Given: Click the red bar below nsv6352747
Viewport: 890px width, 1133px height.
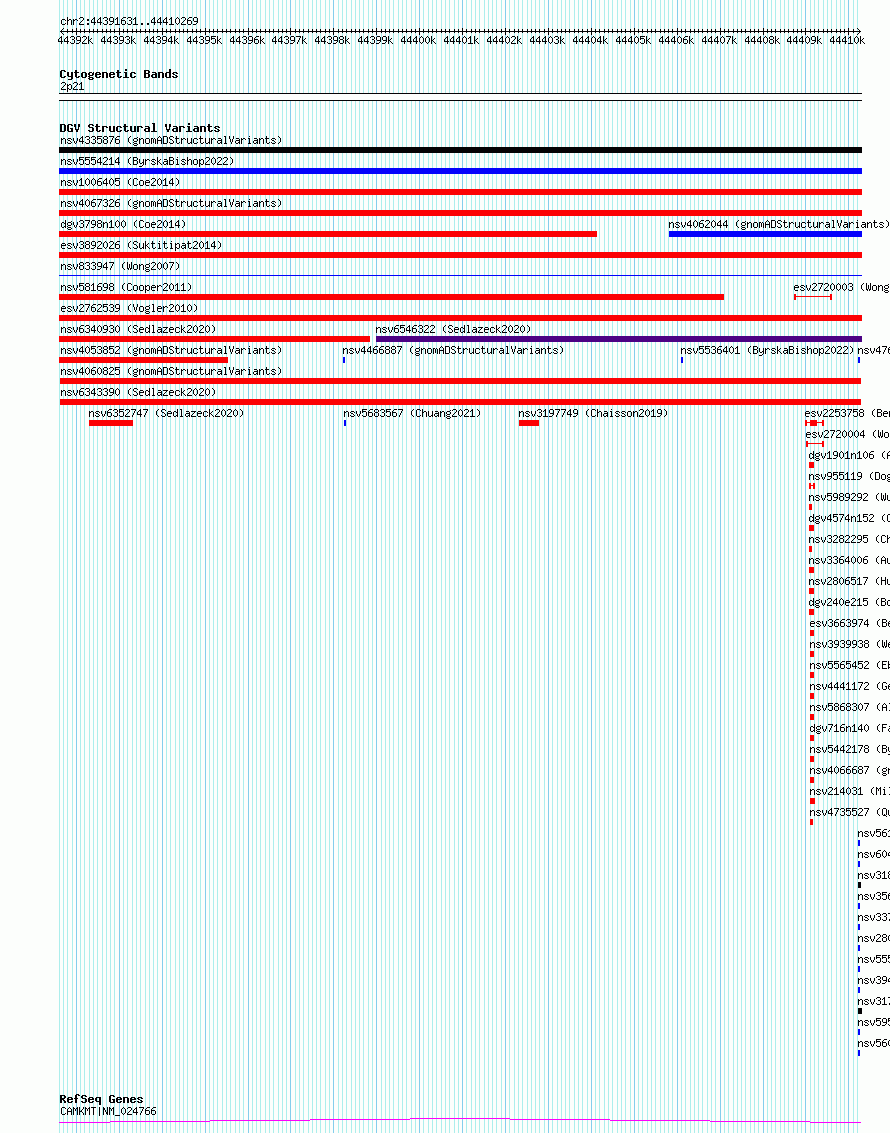Looking at the screenshot, I should (x=111, y=423).
